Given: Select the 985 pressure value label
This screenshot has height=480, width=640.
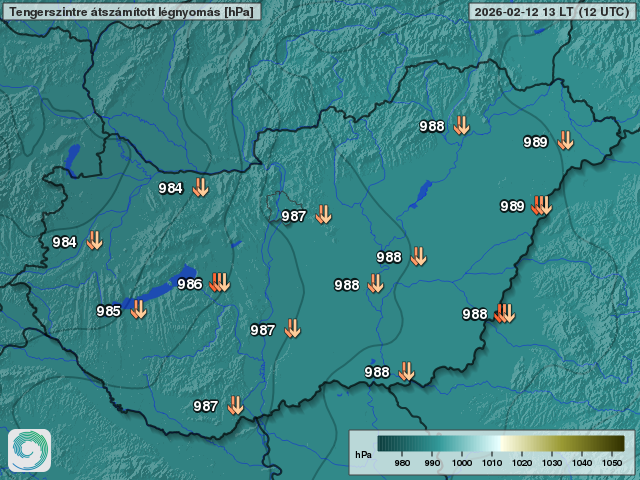Looking at the screenshot, I should pyautogui.click(x=108, y=311).
